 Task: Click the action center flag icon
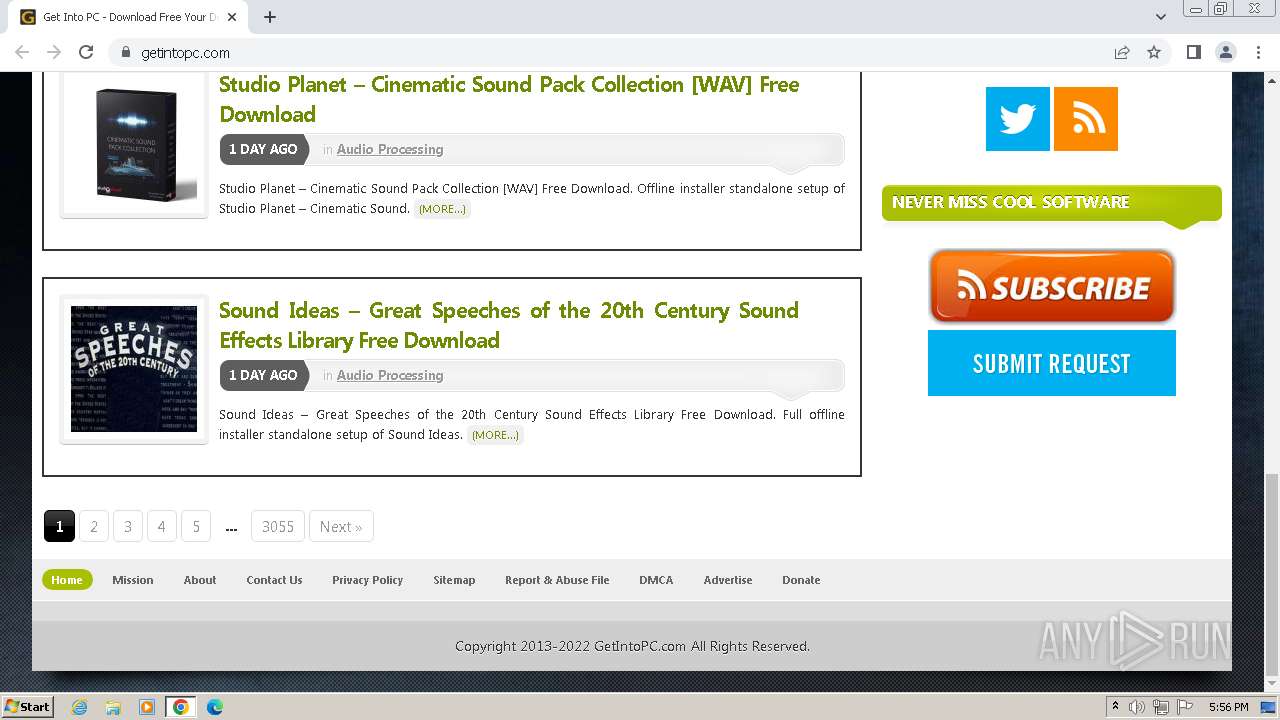pos(1184,707)
